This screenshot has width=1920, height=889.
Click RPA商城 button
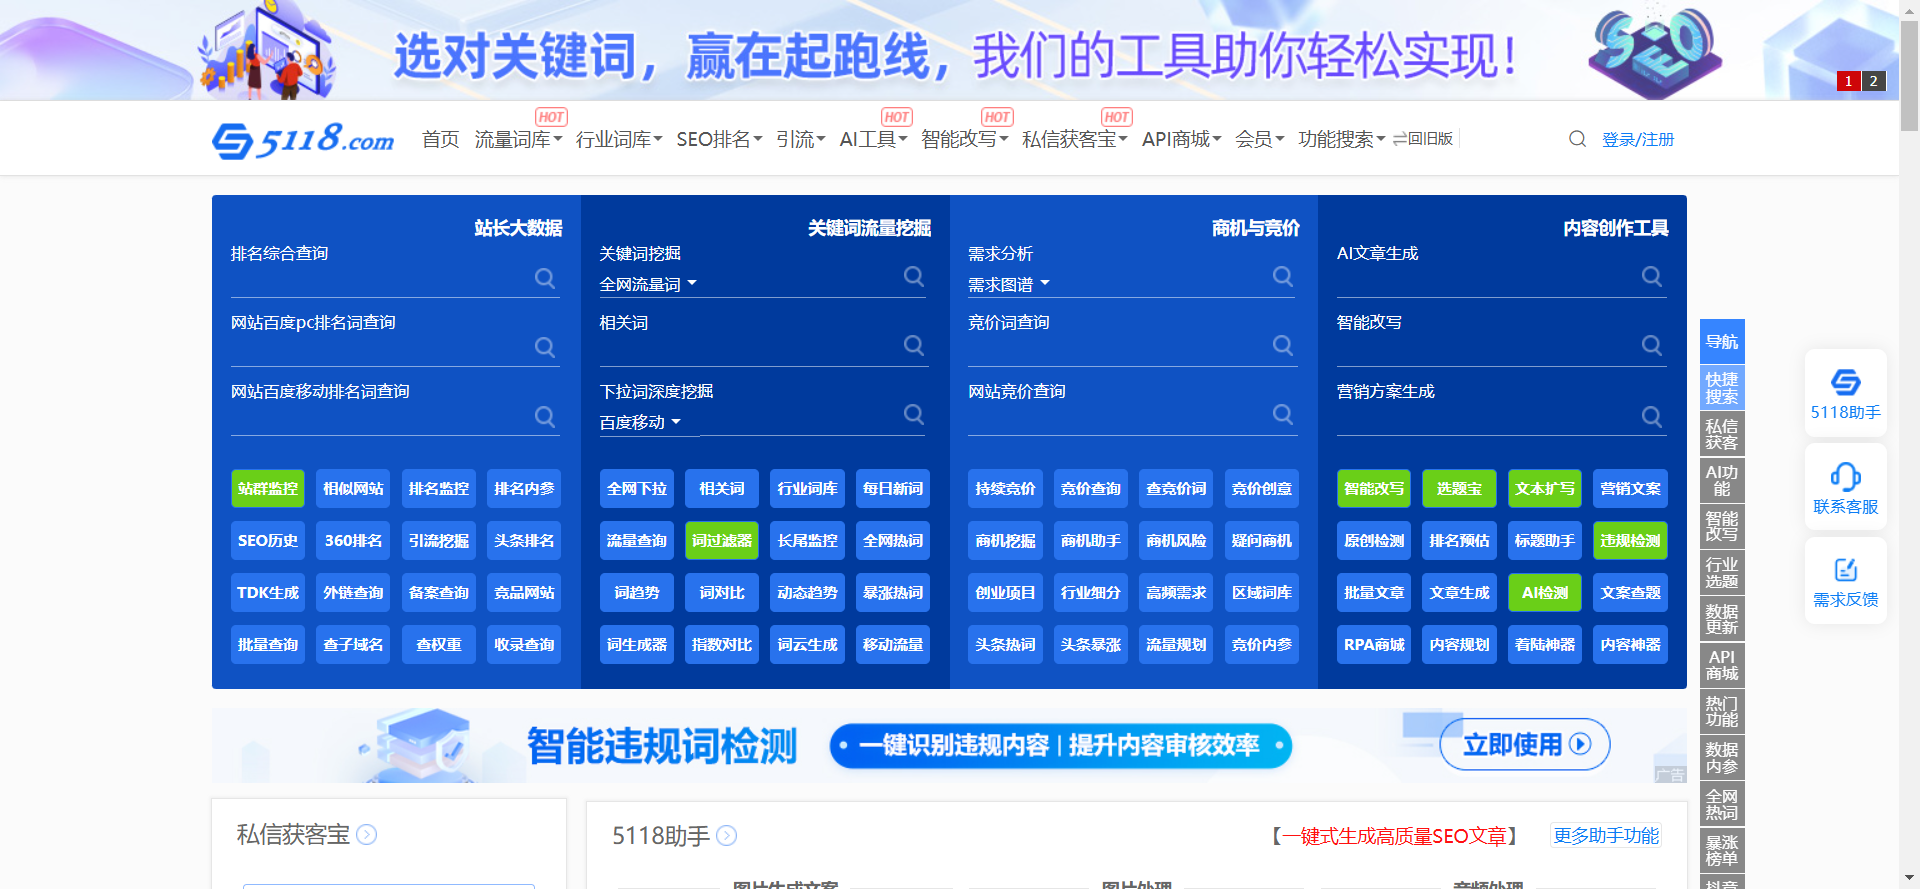point(1374,644)
